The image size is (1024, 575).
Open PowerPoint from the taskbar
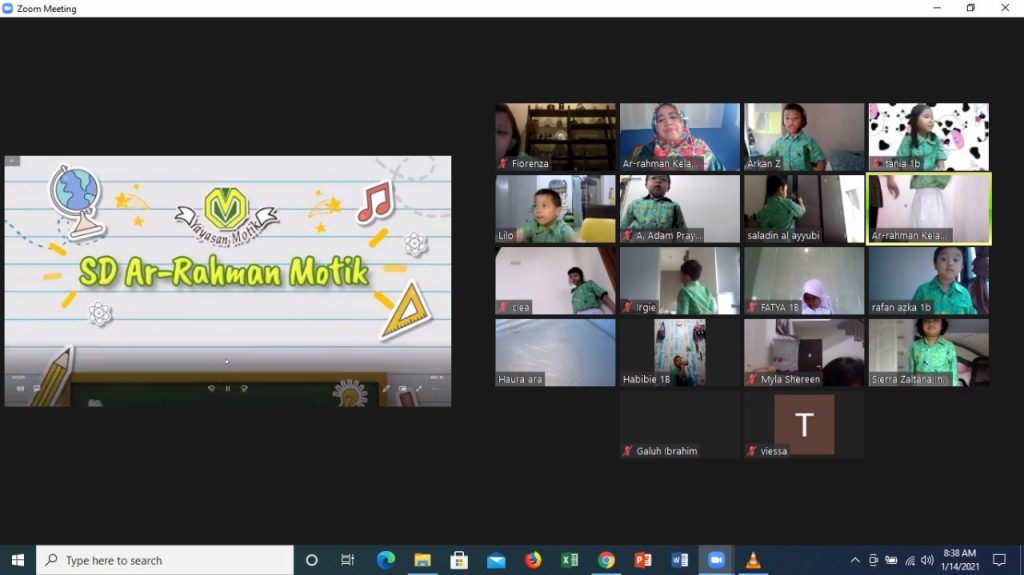tap(643, 560)
